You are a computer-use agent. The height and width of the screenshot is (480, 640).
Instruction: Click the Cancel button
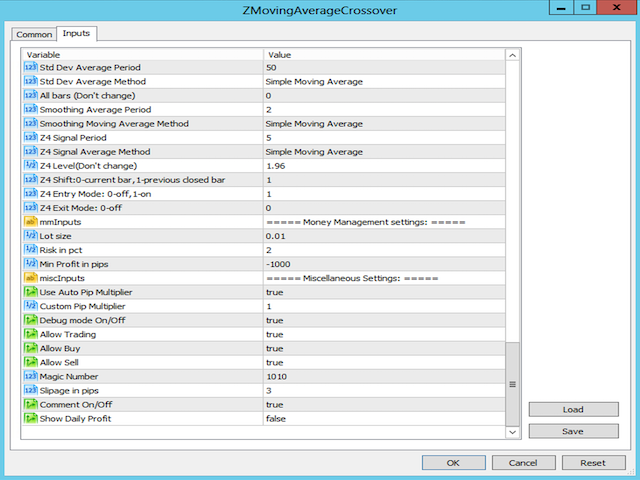point(523,463)
